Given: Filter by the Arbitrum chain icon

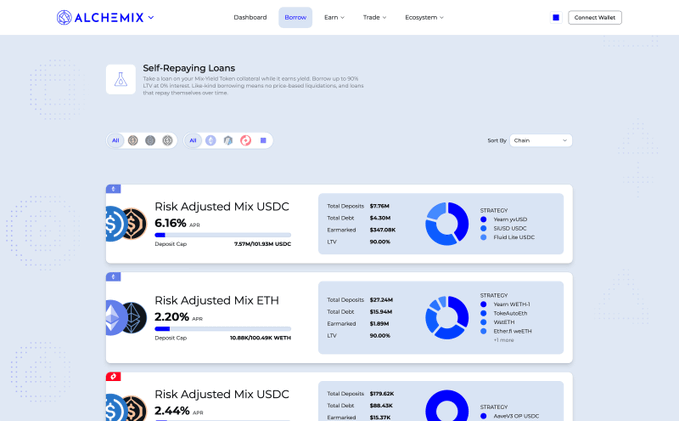Looking at the screenshot, I should (x=228, y=140).
